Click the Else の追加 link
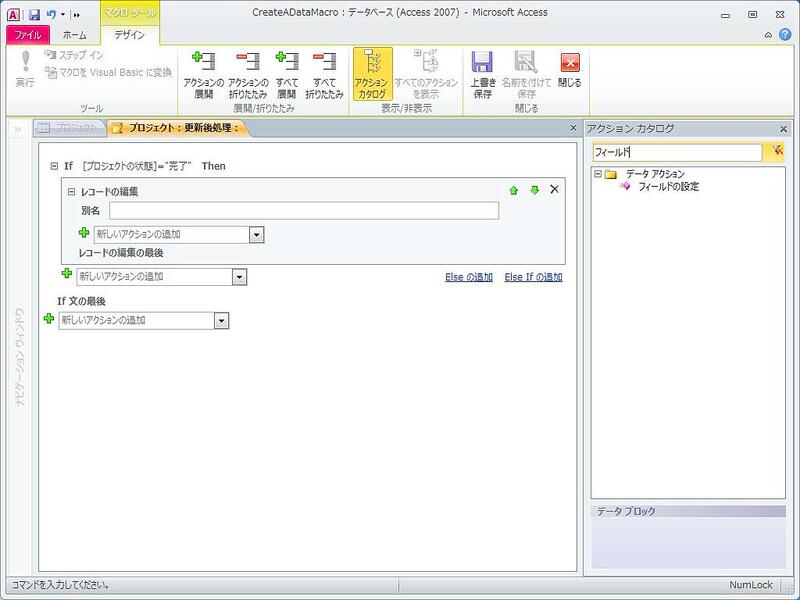Viewport: 800px width, 600px height. (469, 277)
